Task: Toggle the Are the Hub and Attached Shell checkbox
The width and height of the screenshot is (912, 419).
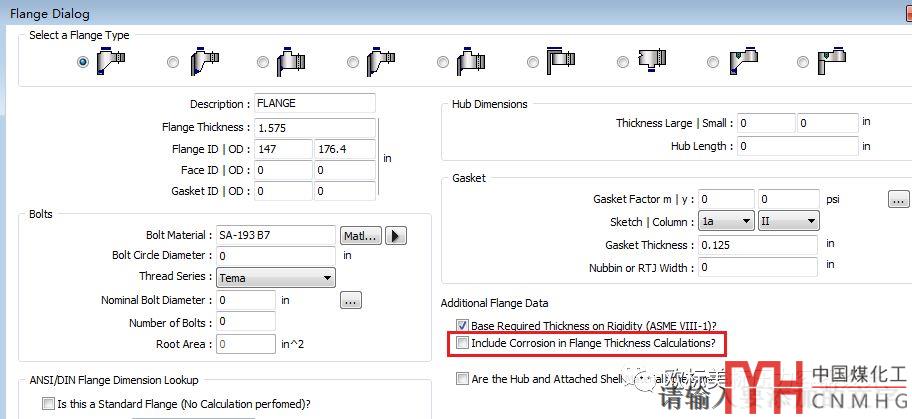Action: coord(462,379)
